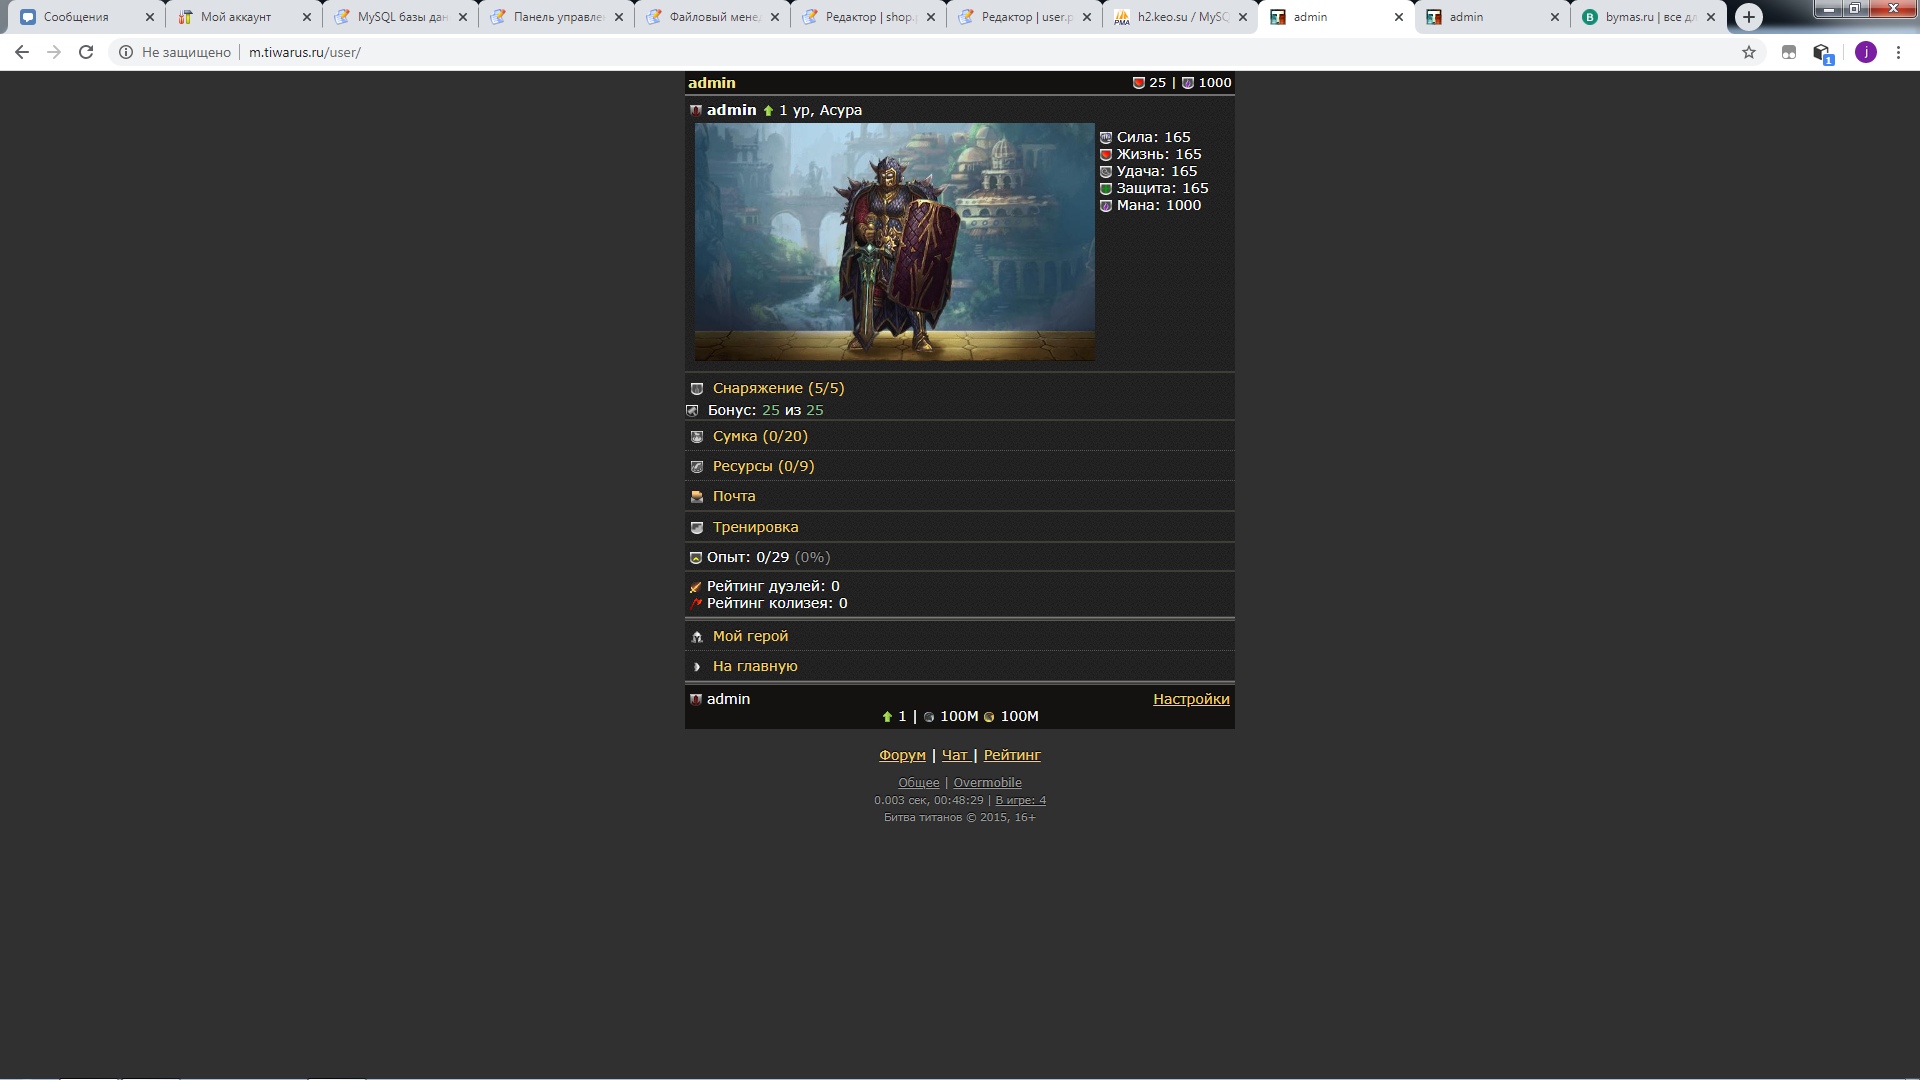Open the Форум link
1920x1080 pixels.
click(902, 755)
